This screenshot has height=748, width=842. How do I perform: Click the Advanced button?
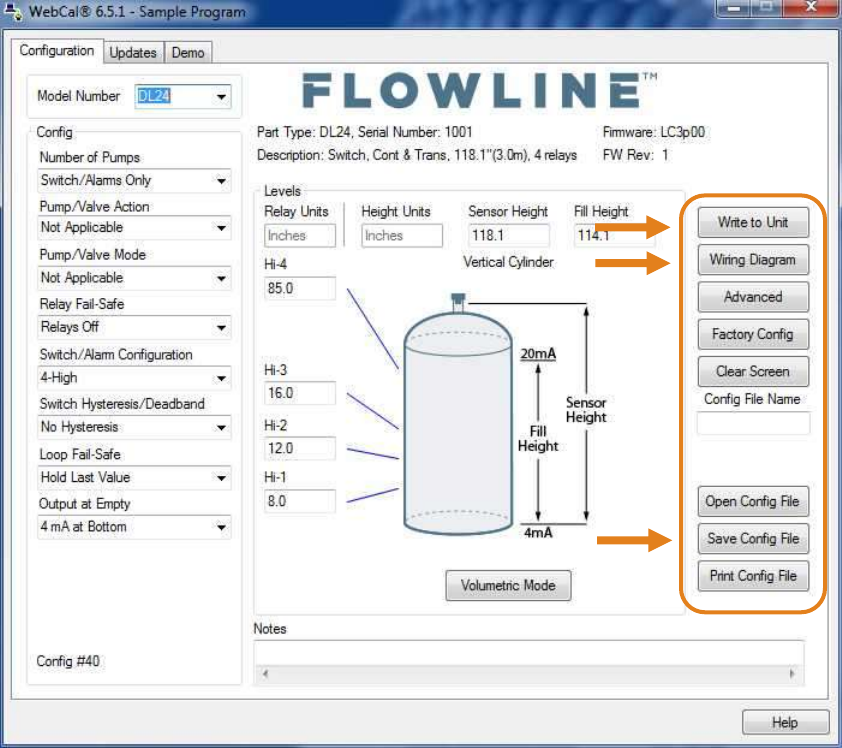pos(753,297)
